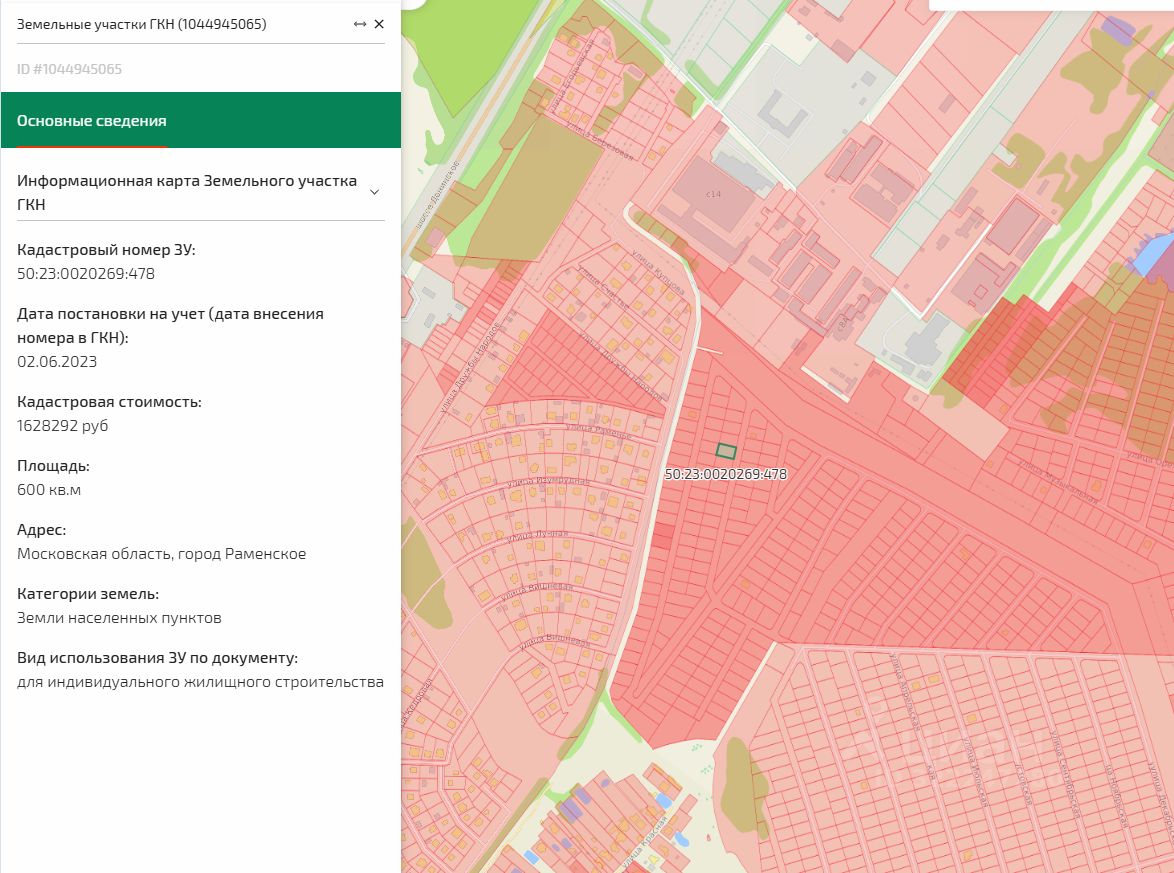Click the area value 600 кв.м
Viewport: 1174px width, 873px height.
coord(49,490)
